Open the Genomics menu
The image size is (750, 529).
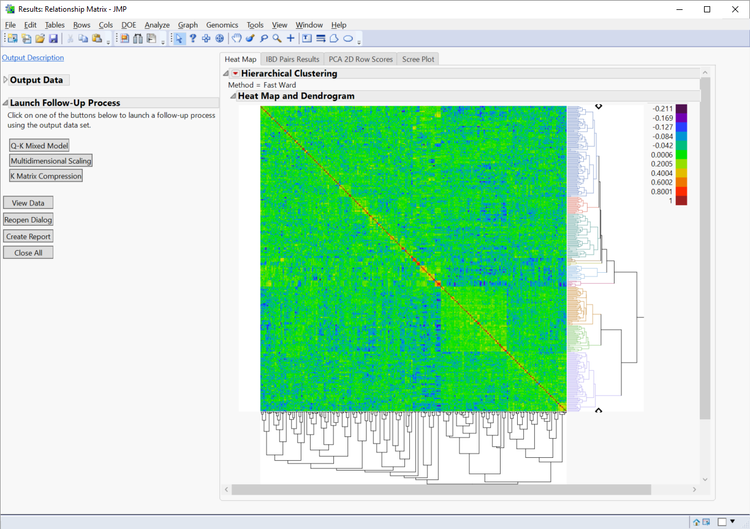pos(222,24)
